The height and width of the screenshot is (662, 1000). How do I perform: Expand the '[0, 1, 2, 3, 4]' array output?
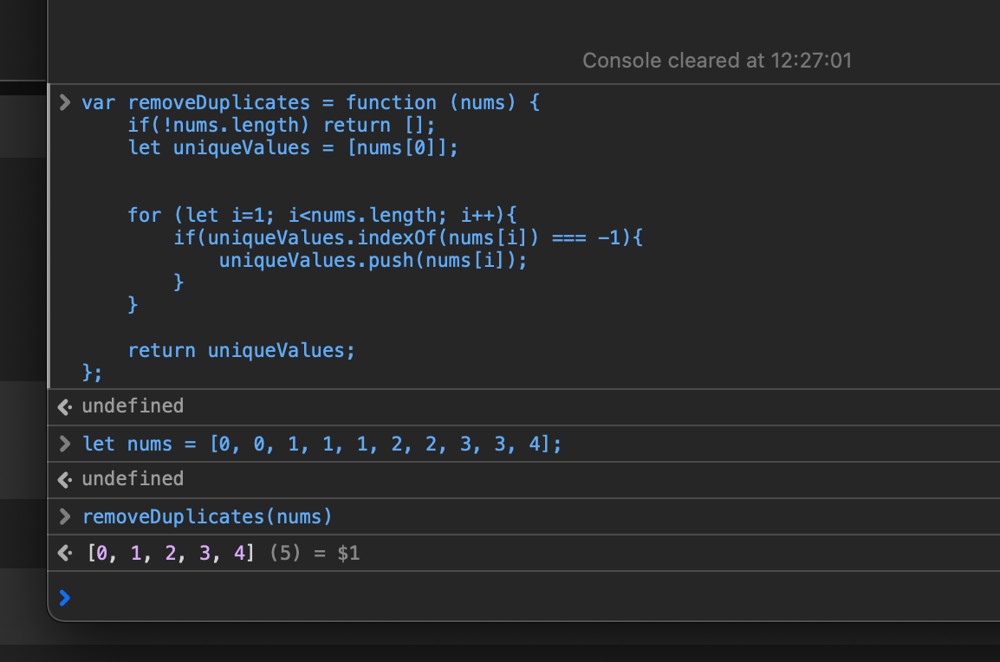pos(170,553)
